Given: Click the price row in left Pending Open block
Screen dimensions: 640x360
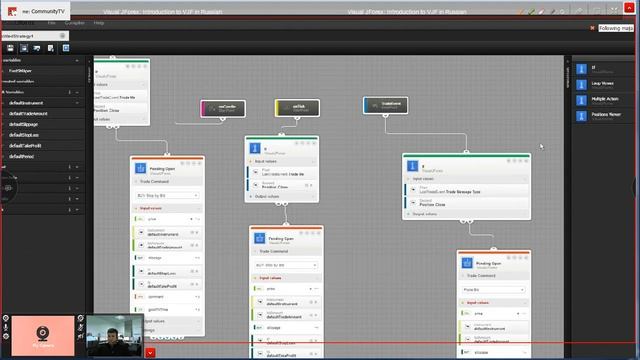Looking at the screenshot, I should point(167,219).
